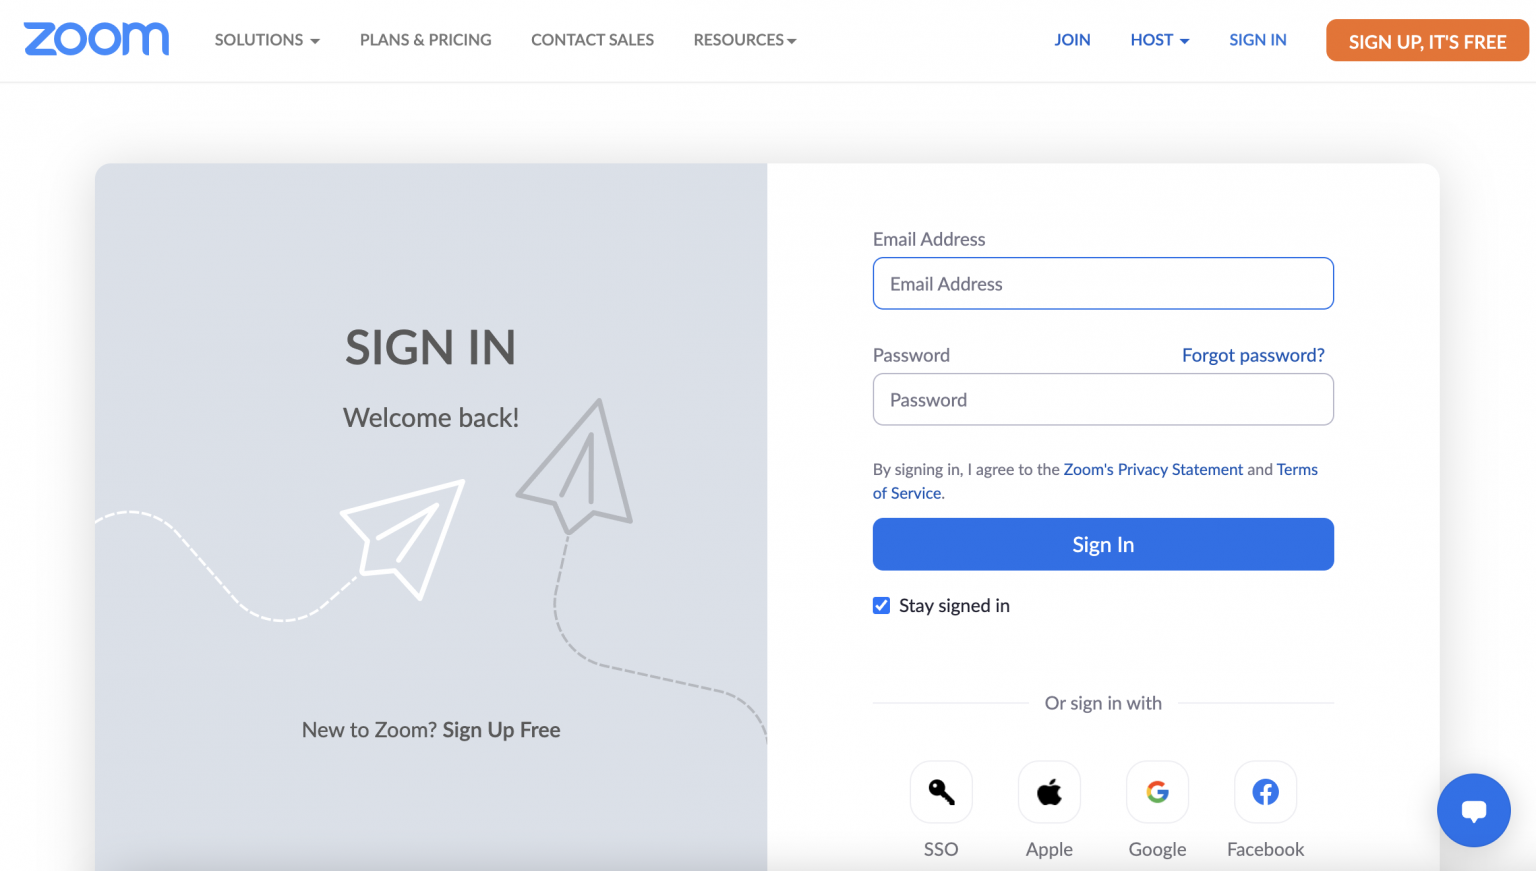Open the Forgot password link

point(1253,355)
